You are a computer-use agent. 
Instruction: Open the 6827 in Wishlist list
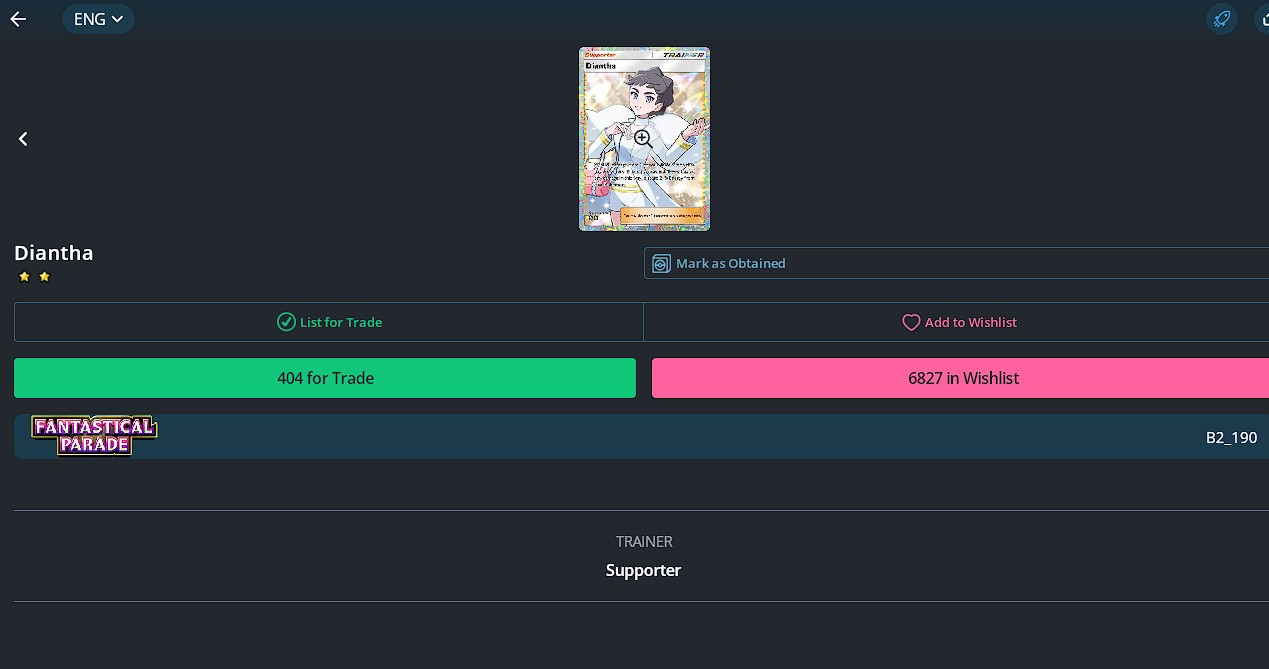click(x=962, y=378)
